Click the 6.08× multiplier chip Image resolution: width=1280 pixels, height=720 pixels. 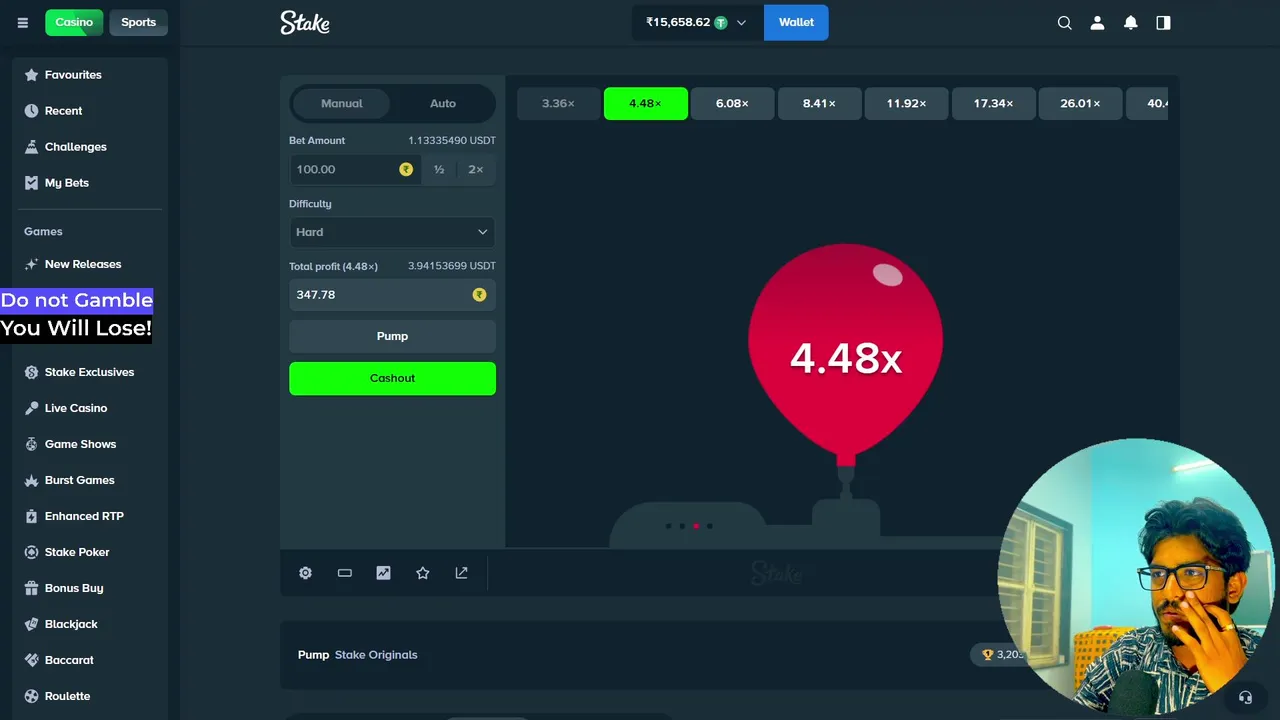click(732, 103)
